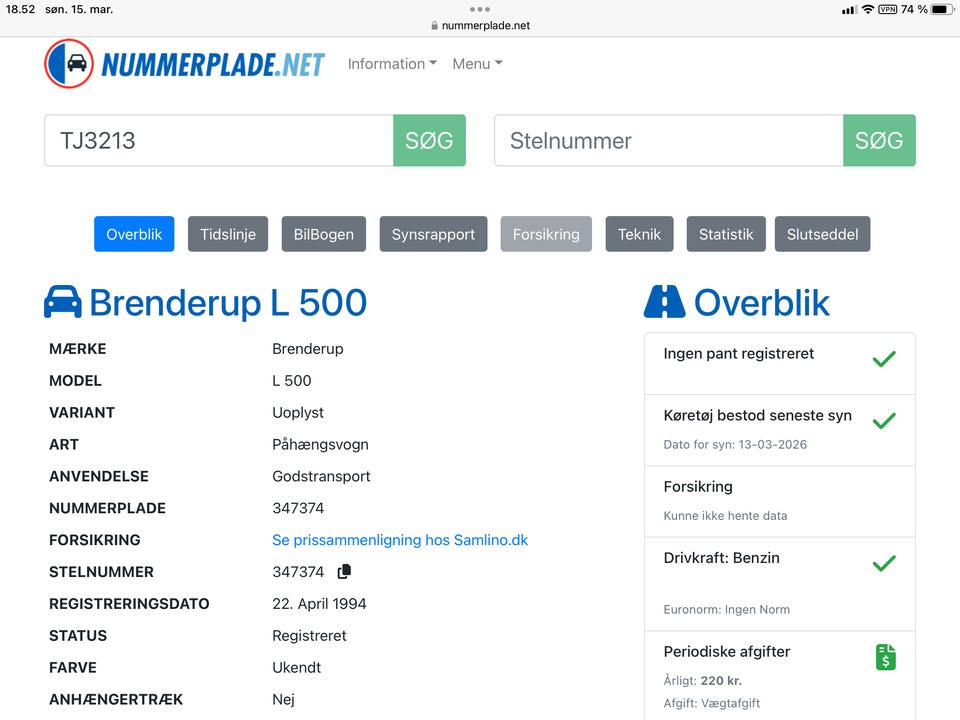Click the MODEL value L 500

click(x=291, y=381)
